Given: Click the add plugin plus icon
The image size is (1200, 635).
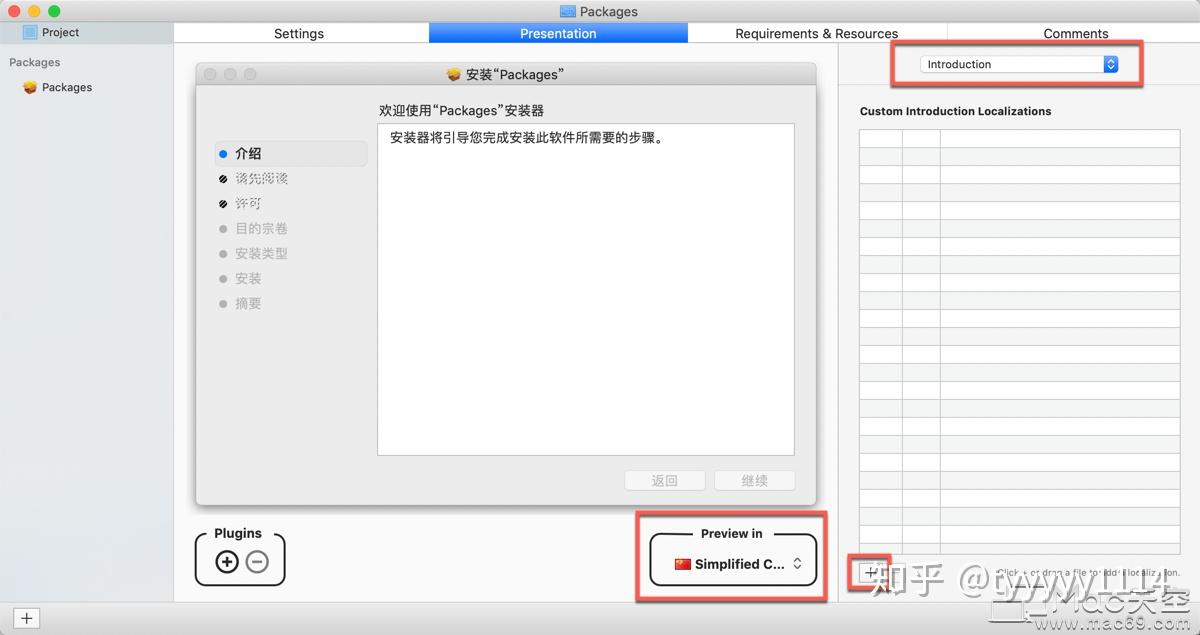Looking at the screenshot, I should (x=227, y=561).
